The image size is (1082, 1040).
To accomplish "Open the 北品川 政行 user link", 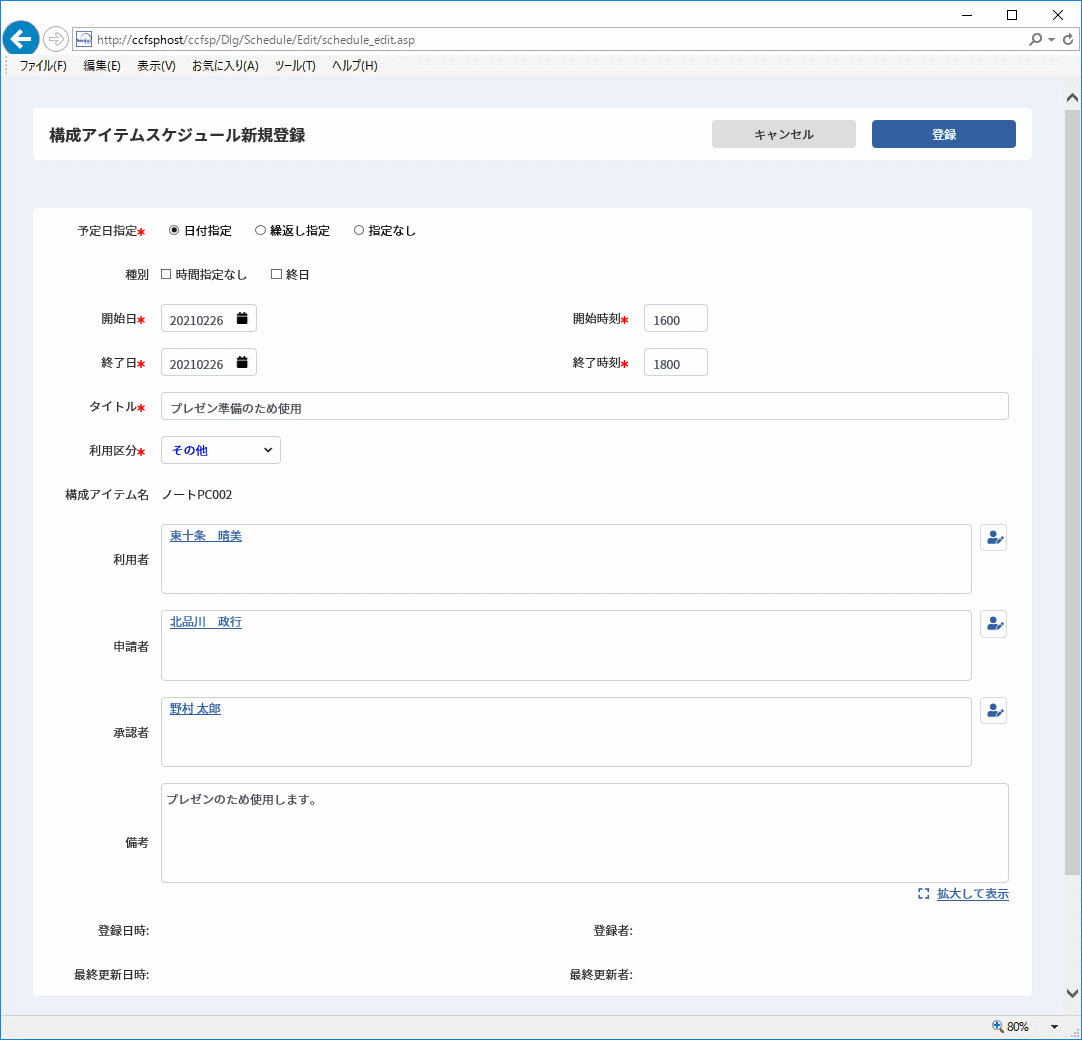I will (206, 622).
